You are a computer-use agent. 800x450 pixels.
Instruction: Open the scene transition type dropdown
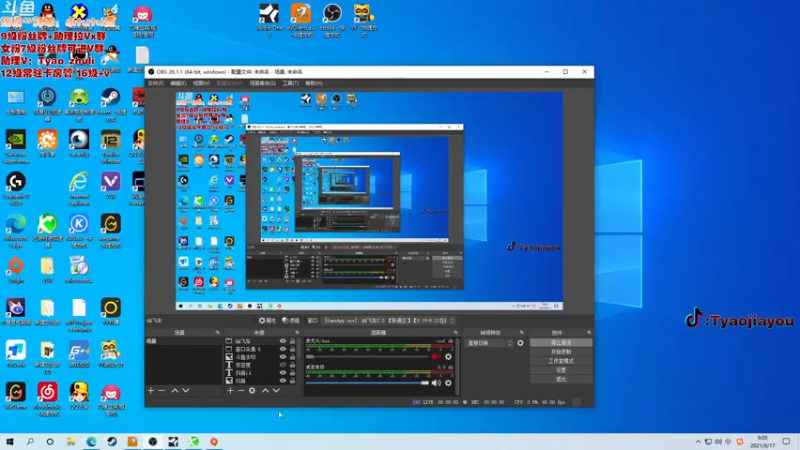pos(488,343)
